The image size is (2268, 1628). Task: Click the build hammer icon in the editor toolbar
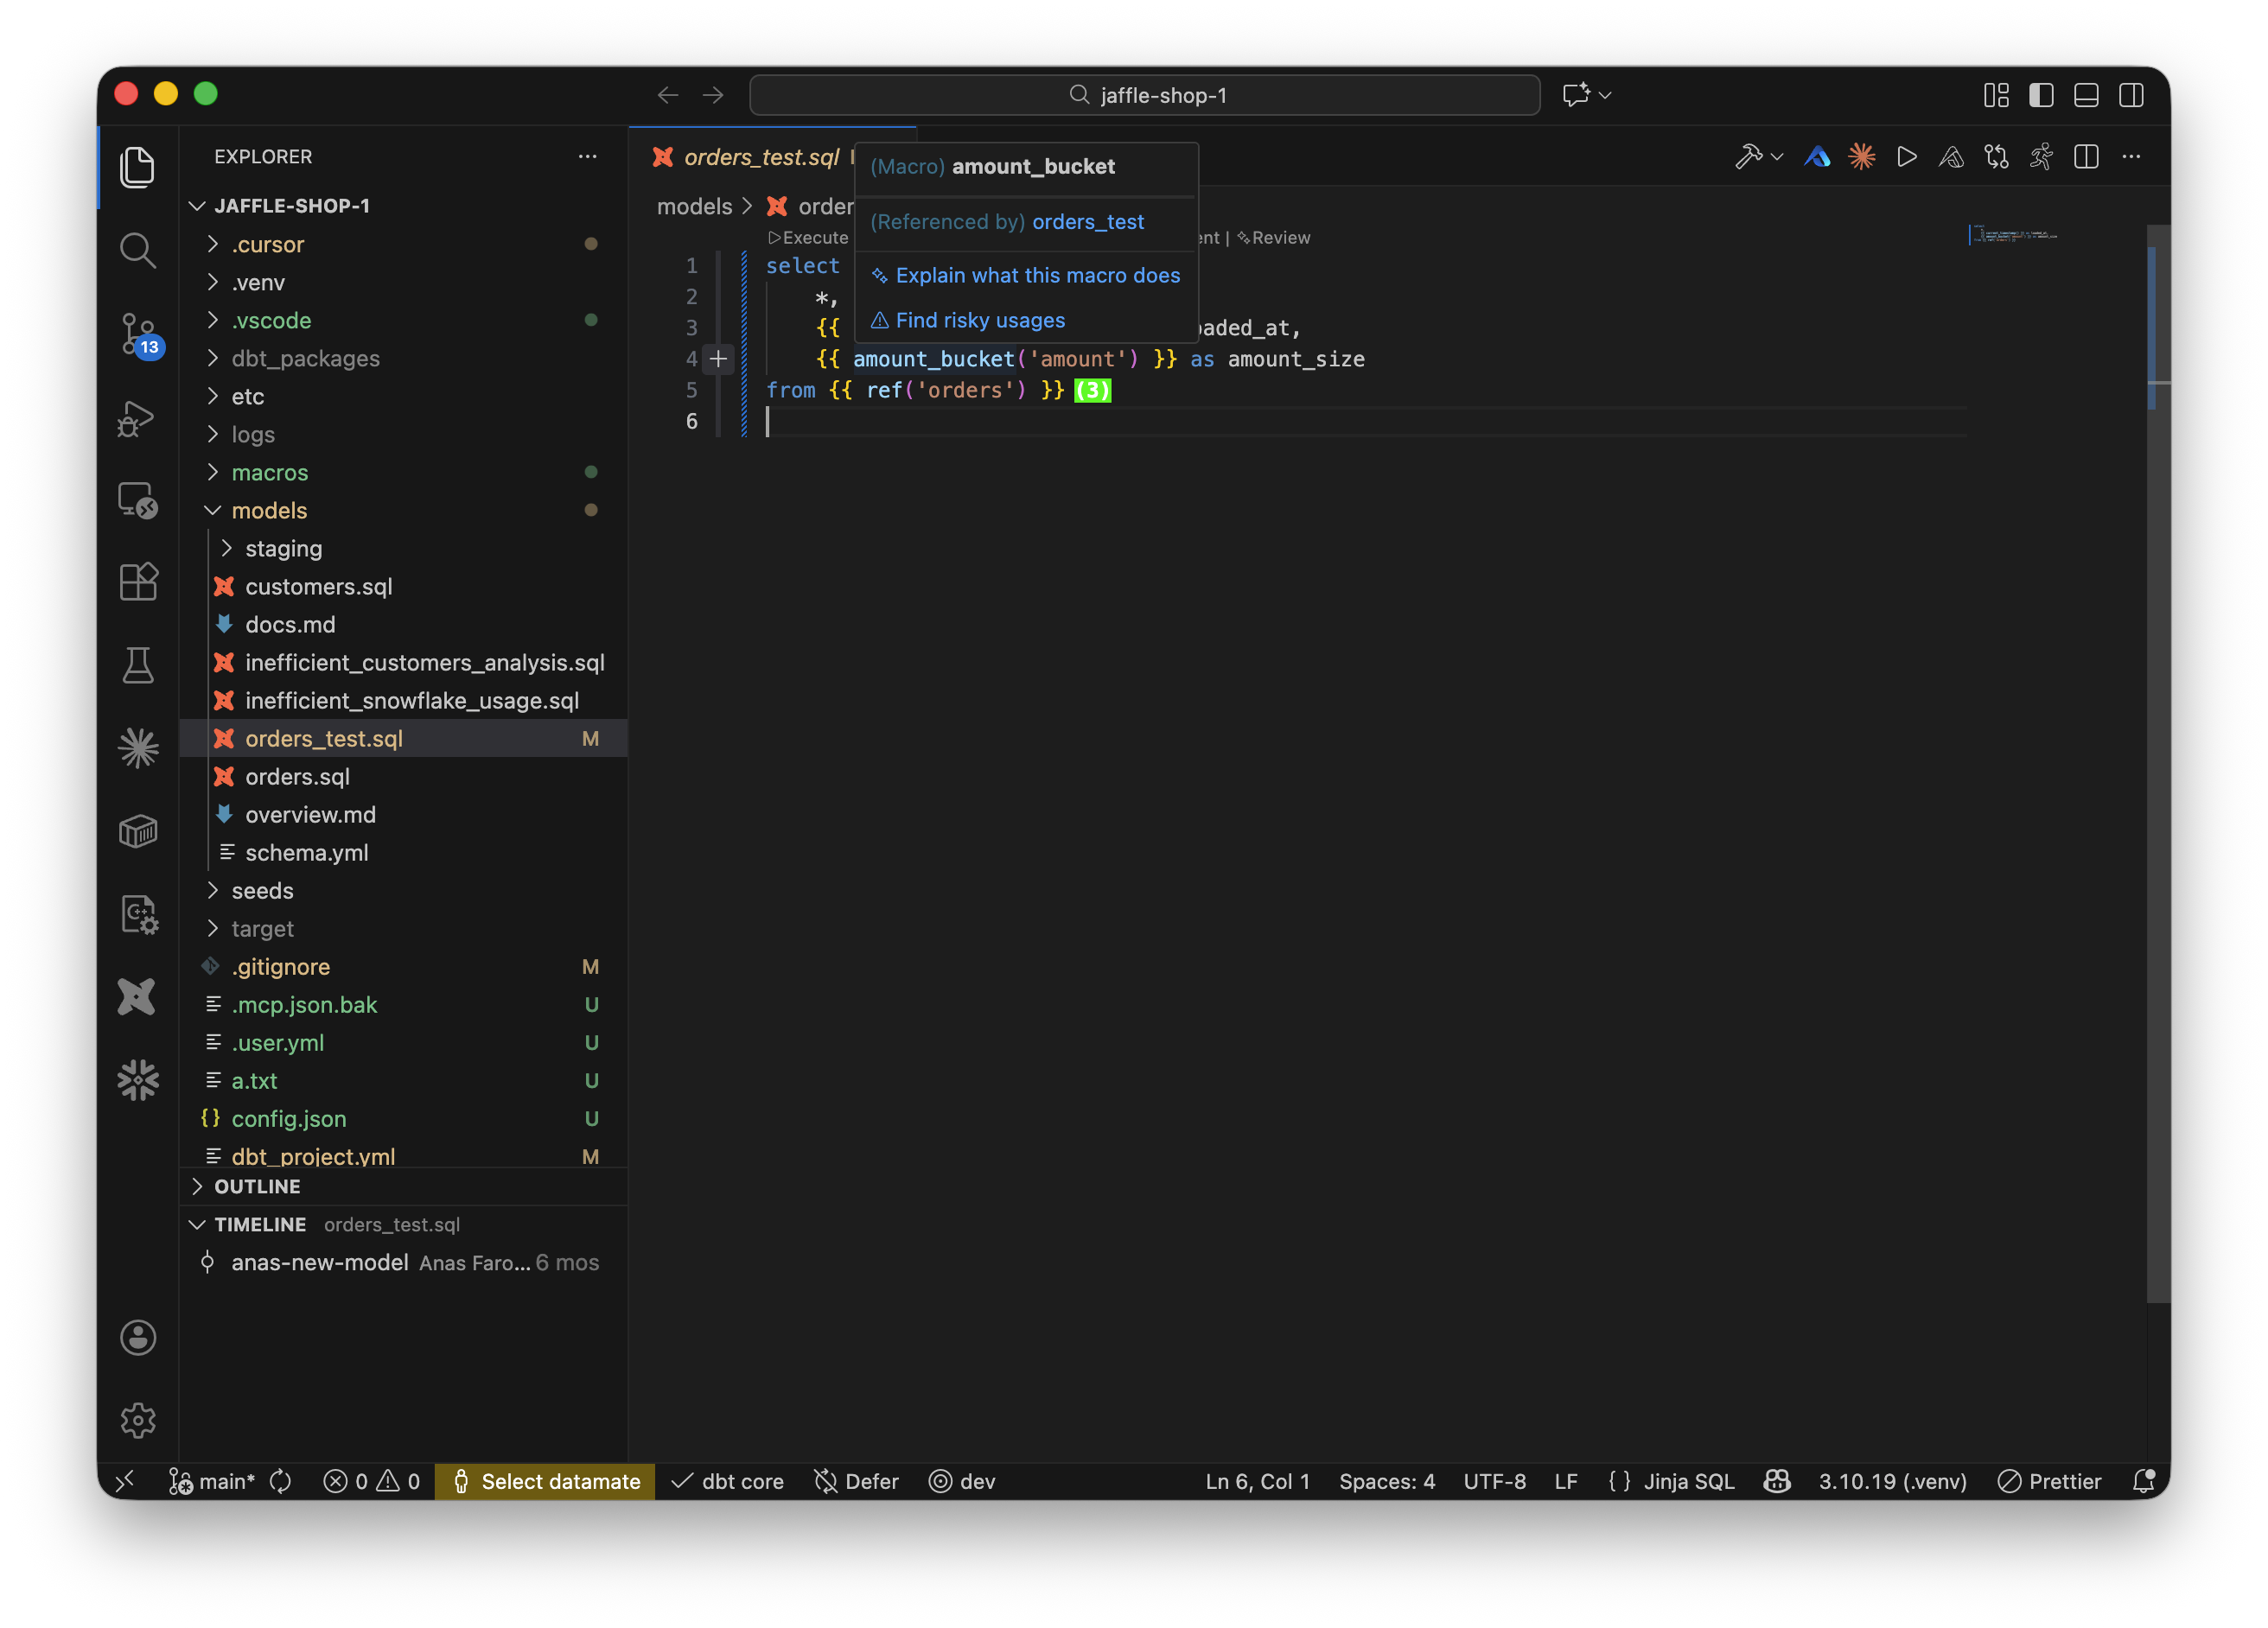1748,156
